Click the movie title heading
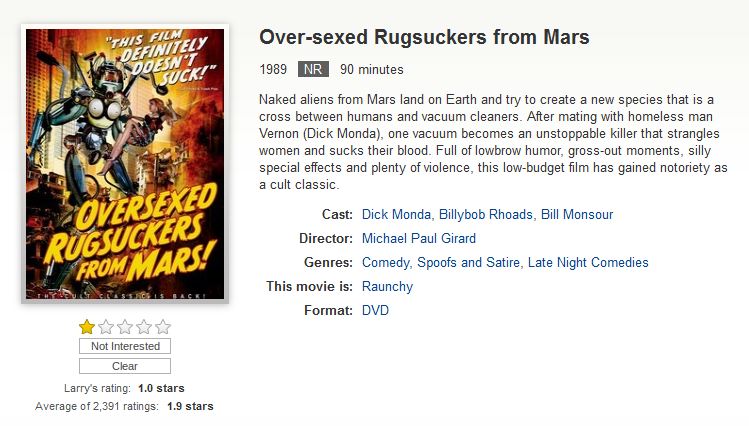The height and width of the screenshot is (426, 749). point(424,37)
